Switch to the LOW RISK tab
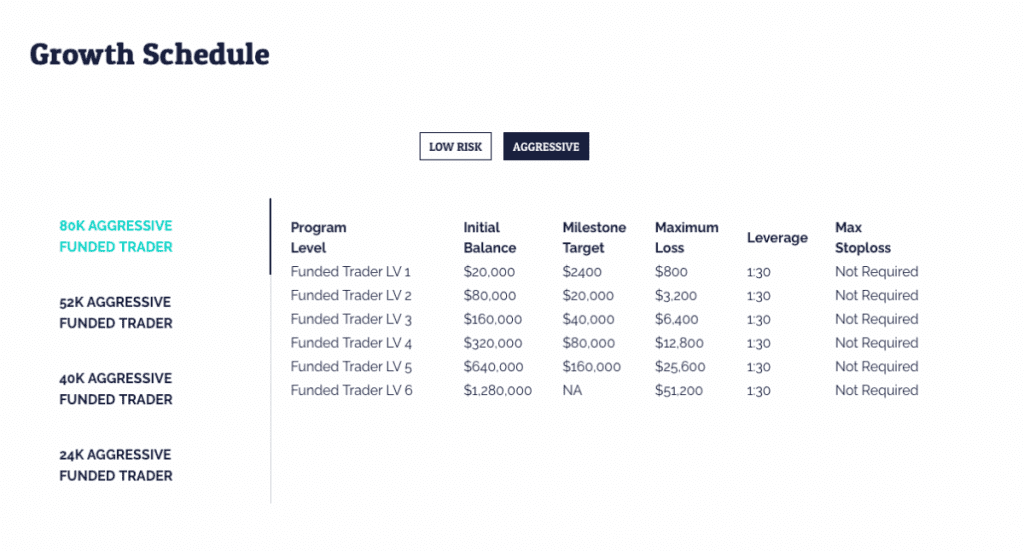Viewport: 1024px width, 551px height. point(455,146)
